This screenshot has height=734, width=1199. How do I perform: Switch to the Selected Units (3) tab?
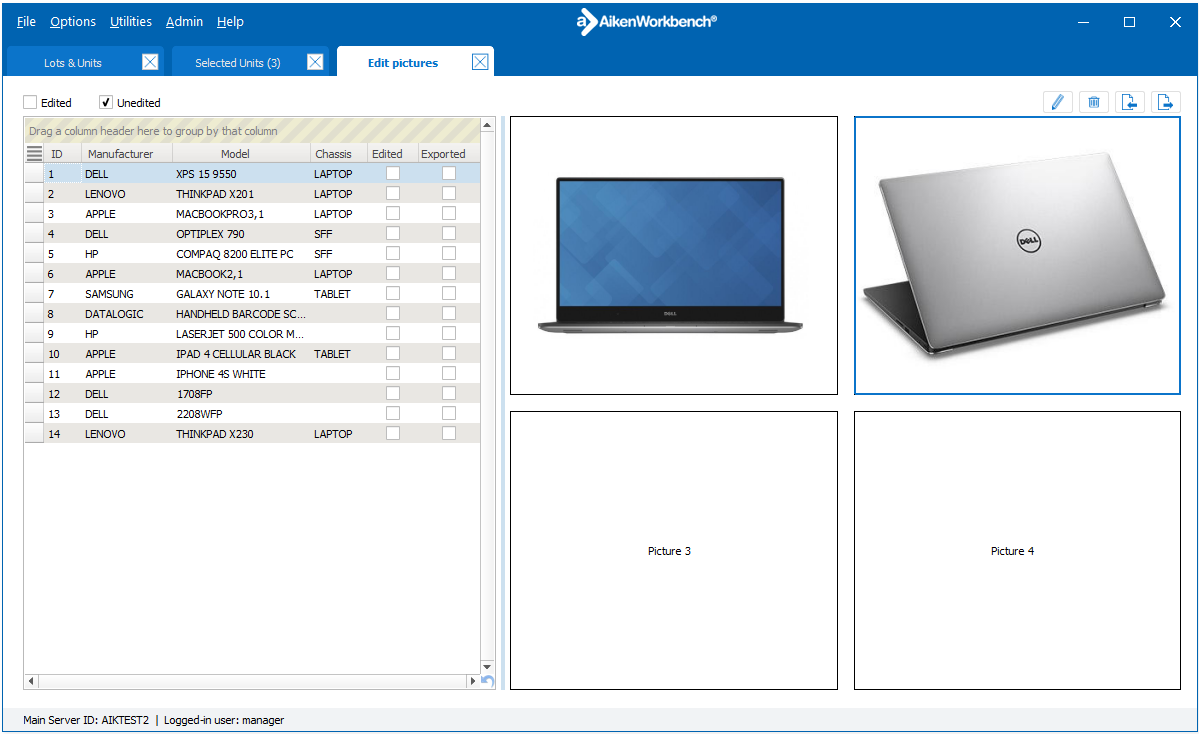pos(238,63)
